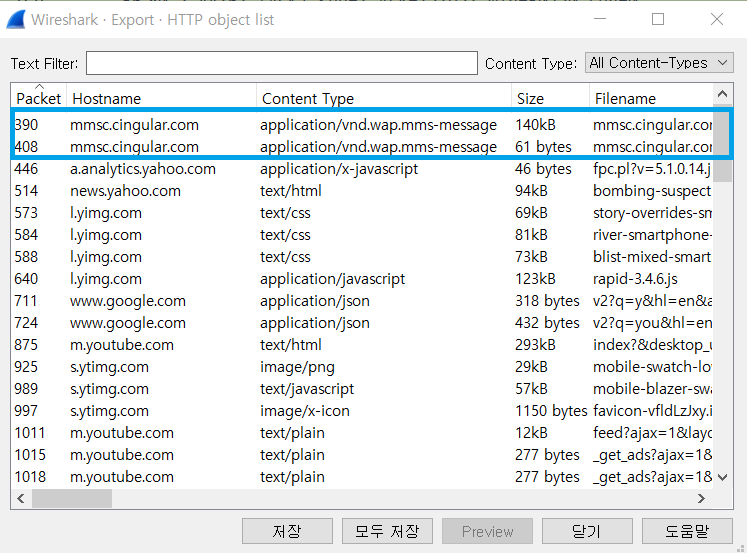Close the HTTP object list window
747x553 pixels.
(x=717, y=19)
